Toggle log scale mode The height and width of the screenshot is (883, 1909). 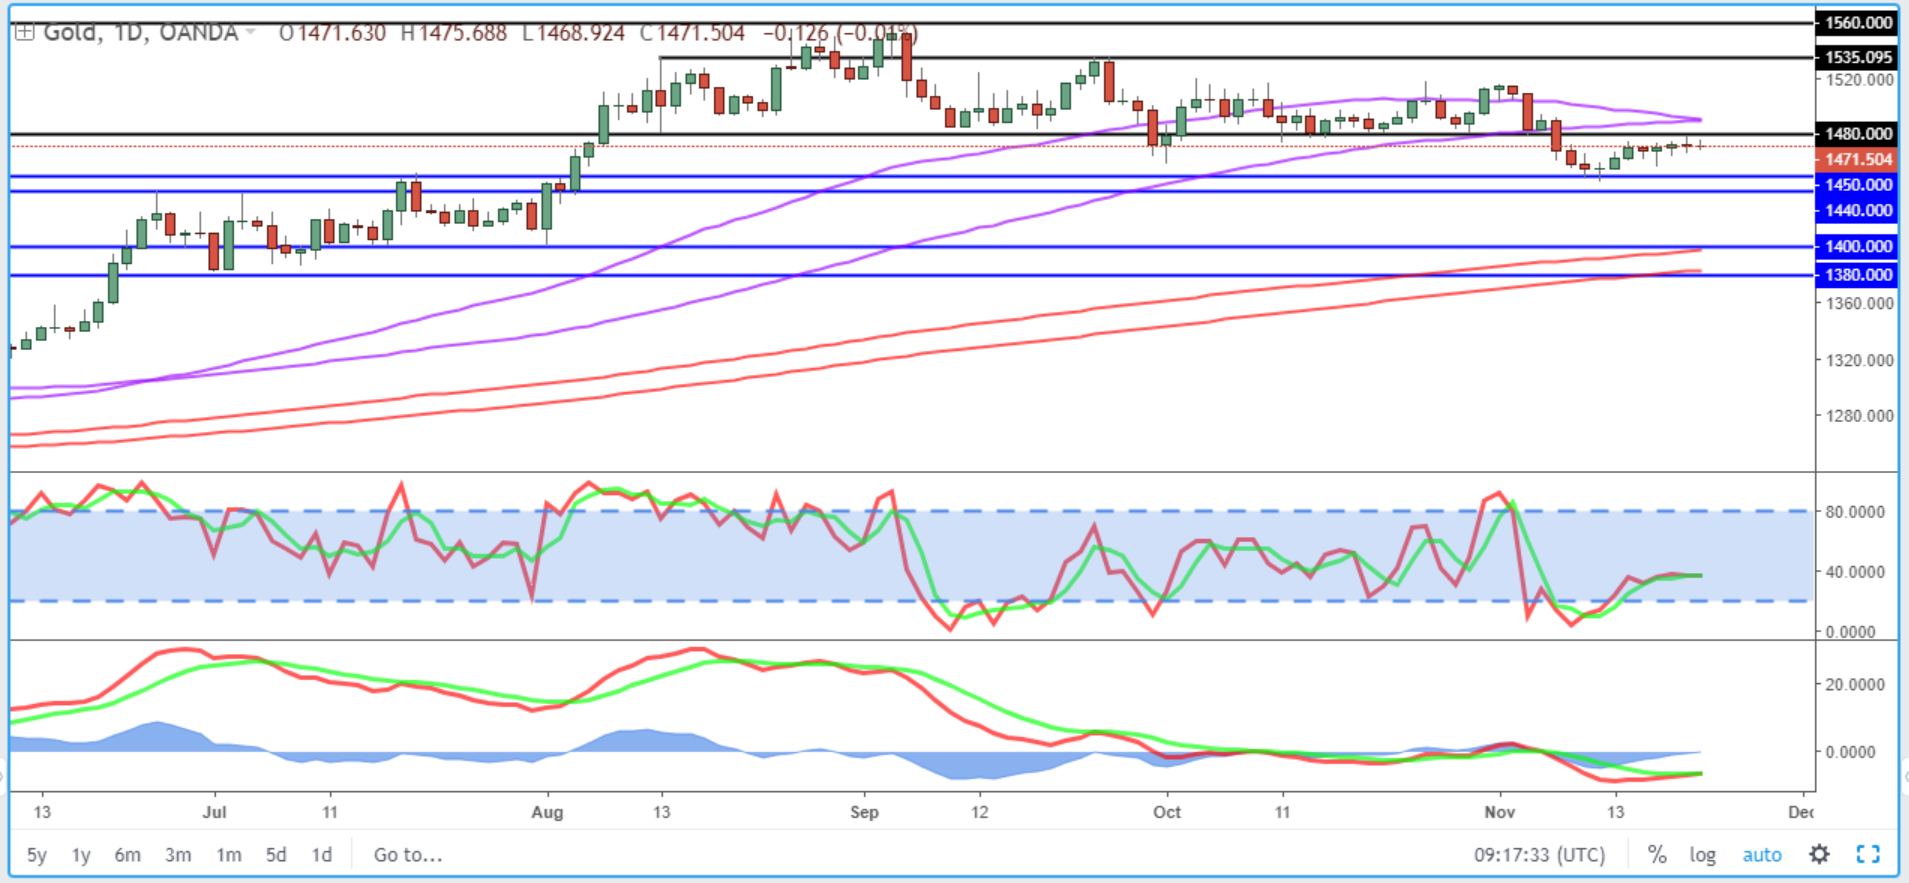click(1703, 855)
